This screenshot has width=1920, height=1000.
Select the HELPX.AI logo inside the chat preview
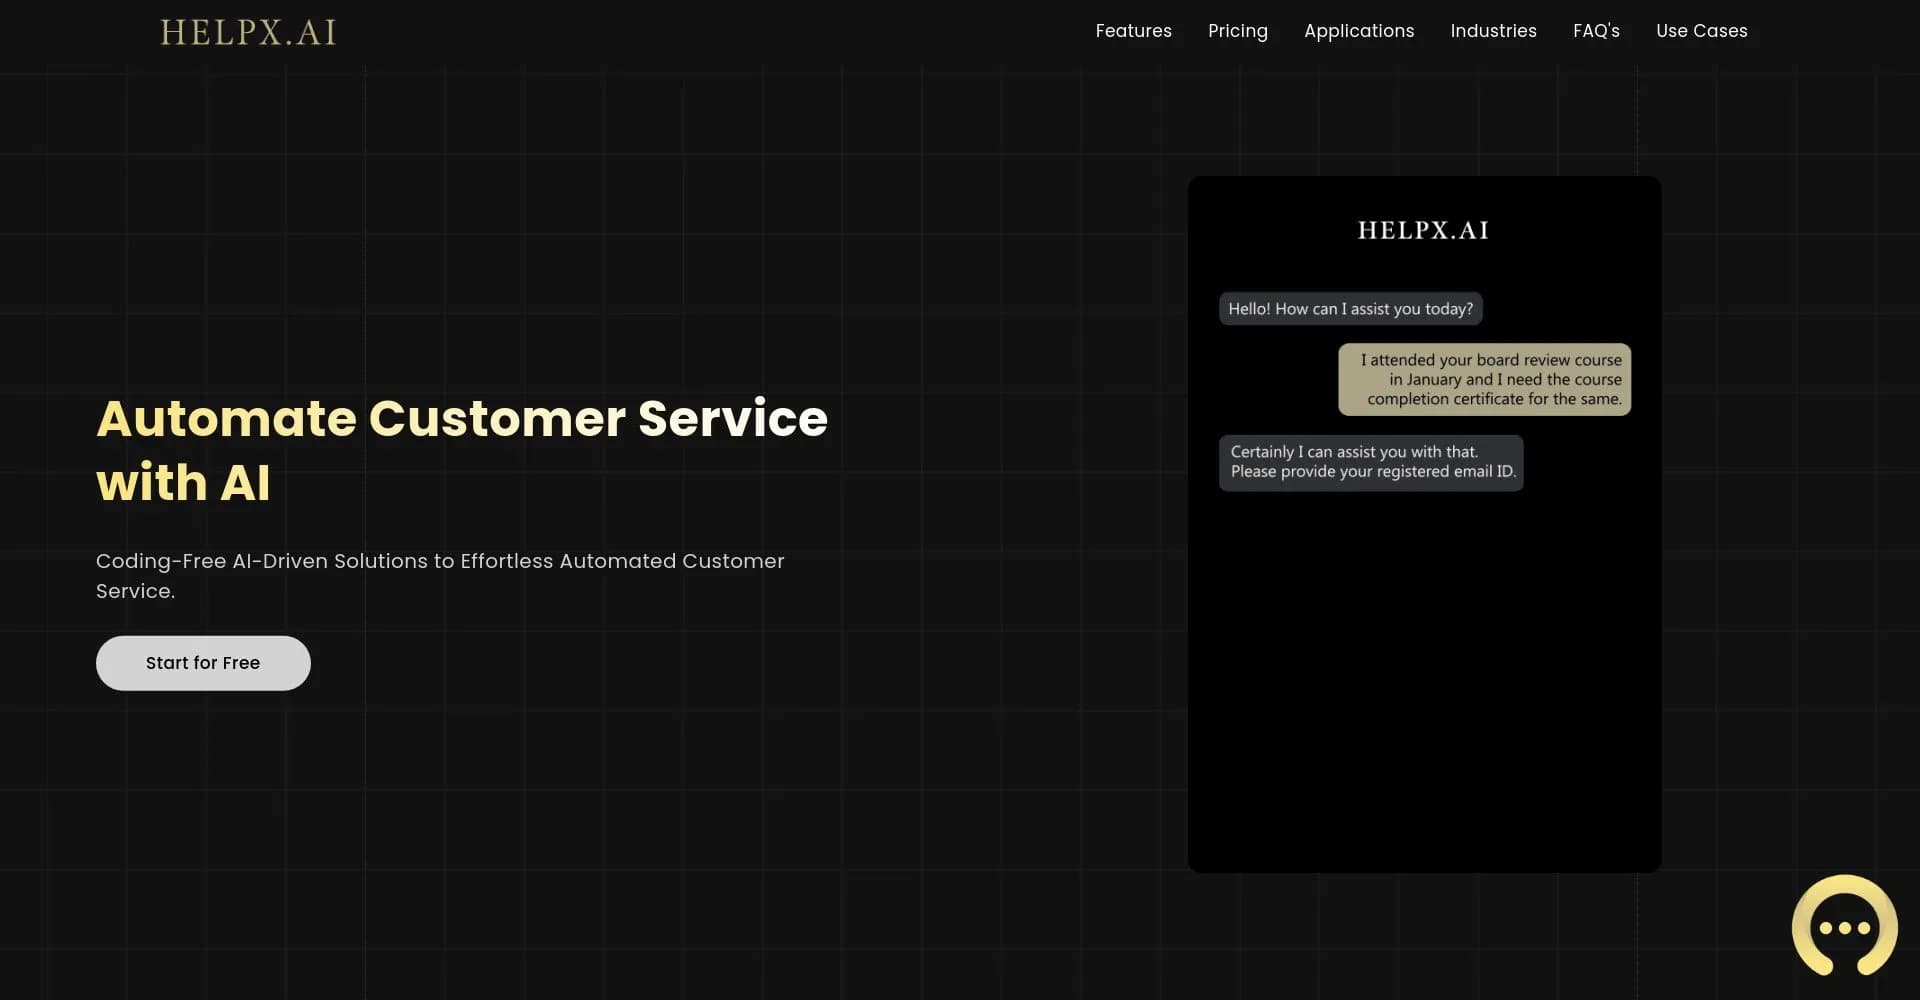(1422, 229)
